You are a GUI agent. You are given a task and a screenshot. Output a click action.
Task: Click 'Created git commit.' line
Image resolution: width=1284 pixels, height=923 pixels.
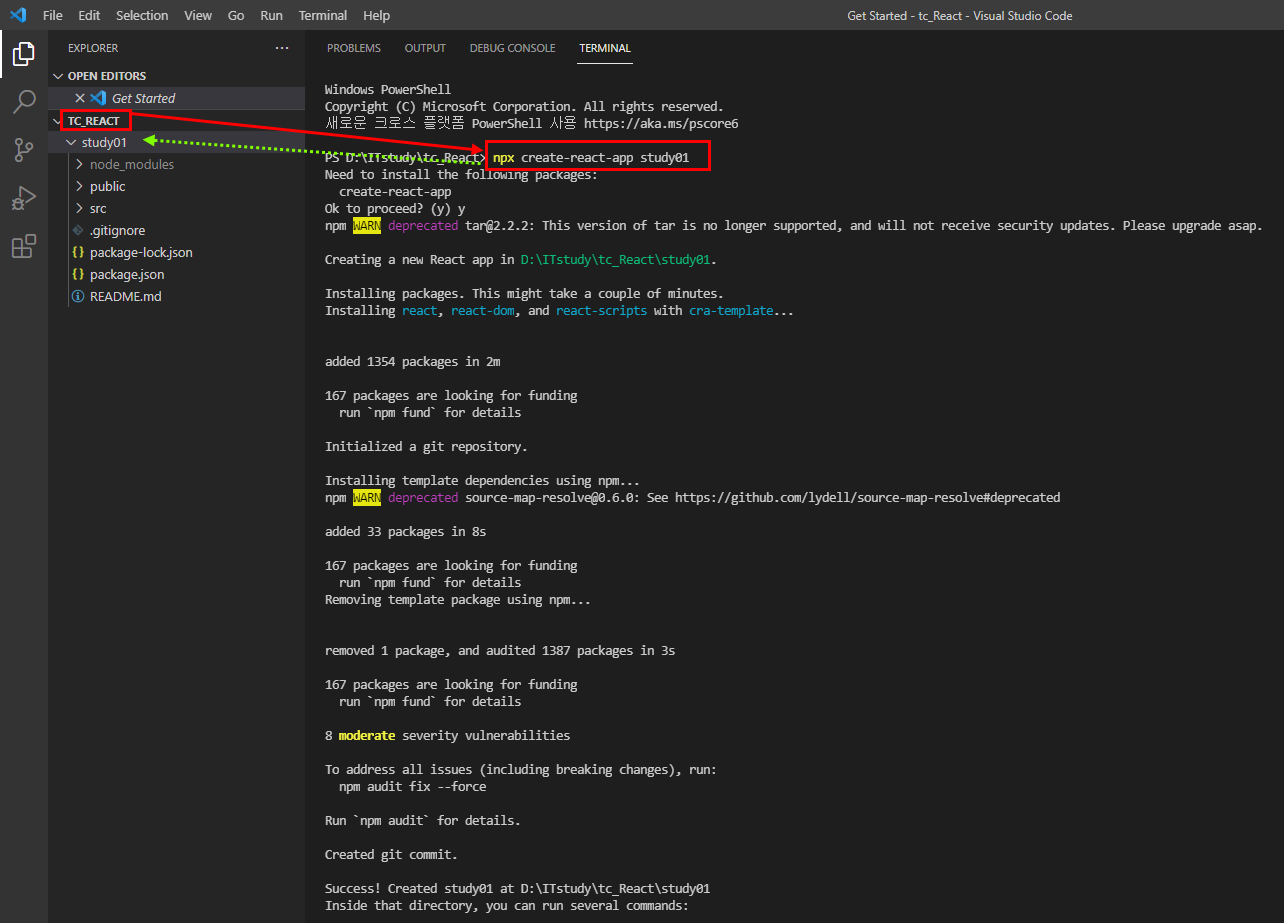(391, 854)
